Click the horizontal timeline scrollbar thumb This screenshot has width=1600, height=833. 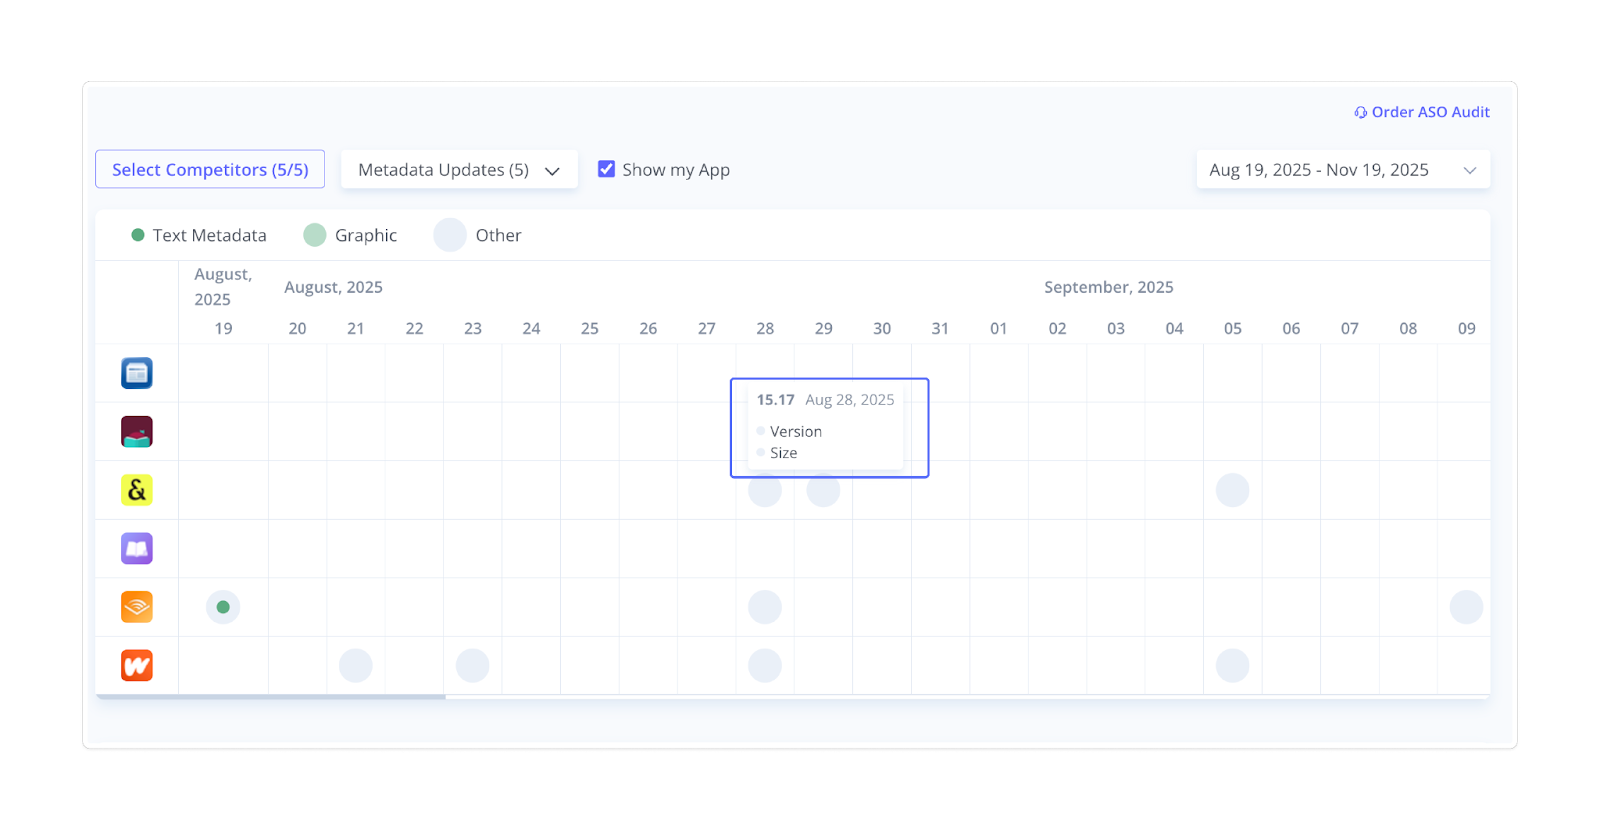pyautogui.click(x=270, y=696)
